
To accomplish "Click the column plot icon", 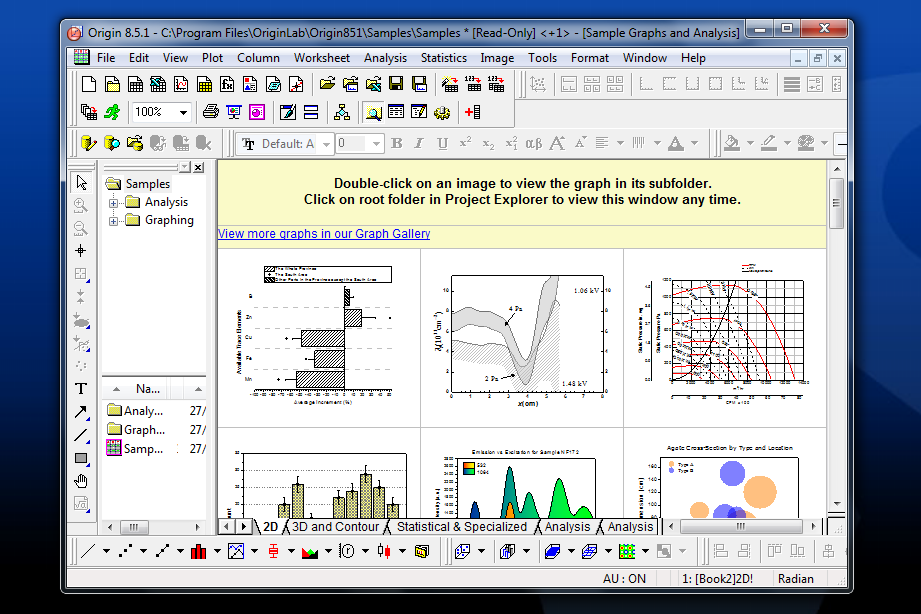I will [x=198, y=551].
